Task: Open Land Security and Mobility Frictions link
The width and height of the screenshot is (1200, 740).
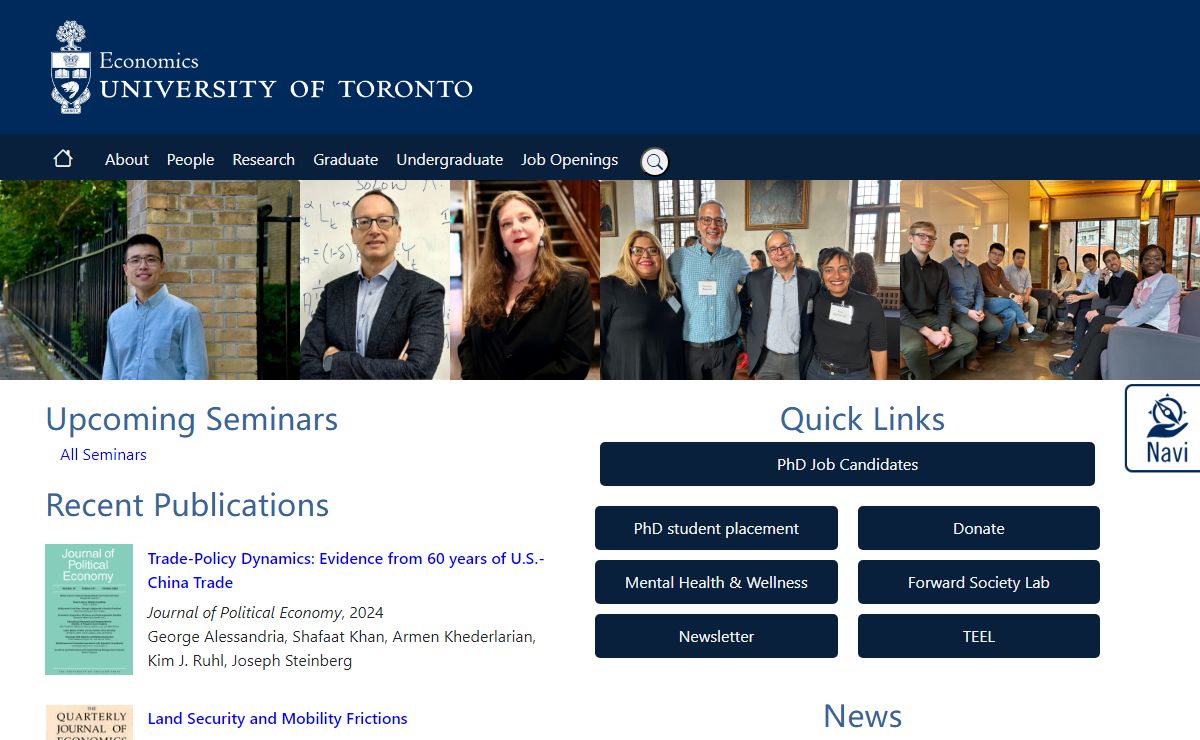Action: pyautogui.click(x=277, y=718)
